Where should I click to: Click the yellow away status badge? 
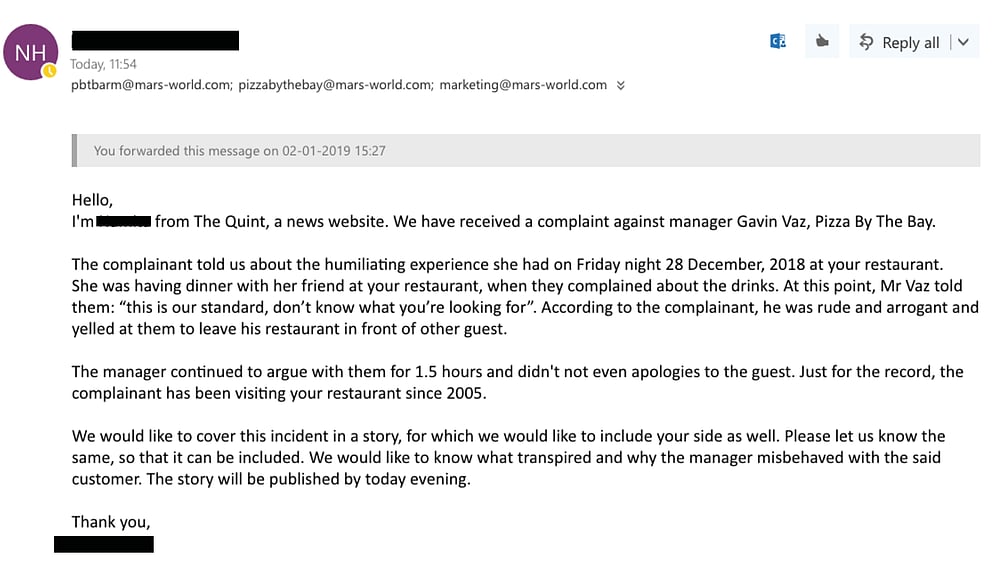(x=49, y=71)
